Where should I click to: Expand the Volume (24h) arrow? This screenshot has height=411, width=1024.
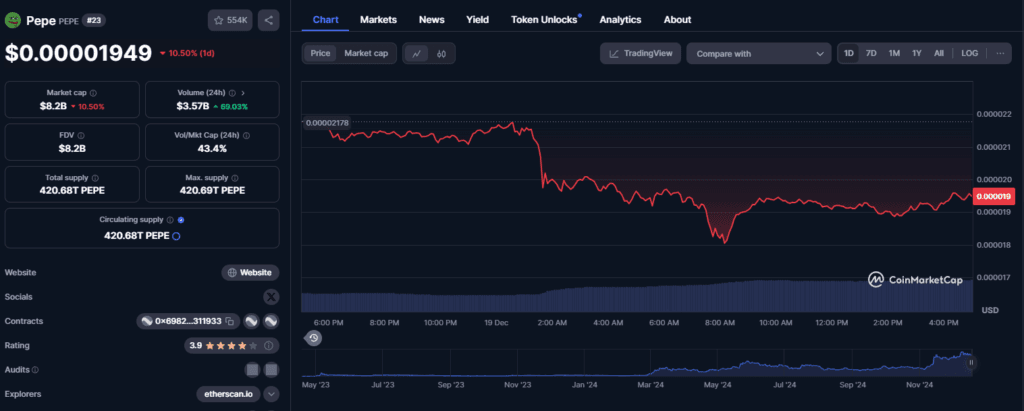(244, 93)
